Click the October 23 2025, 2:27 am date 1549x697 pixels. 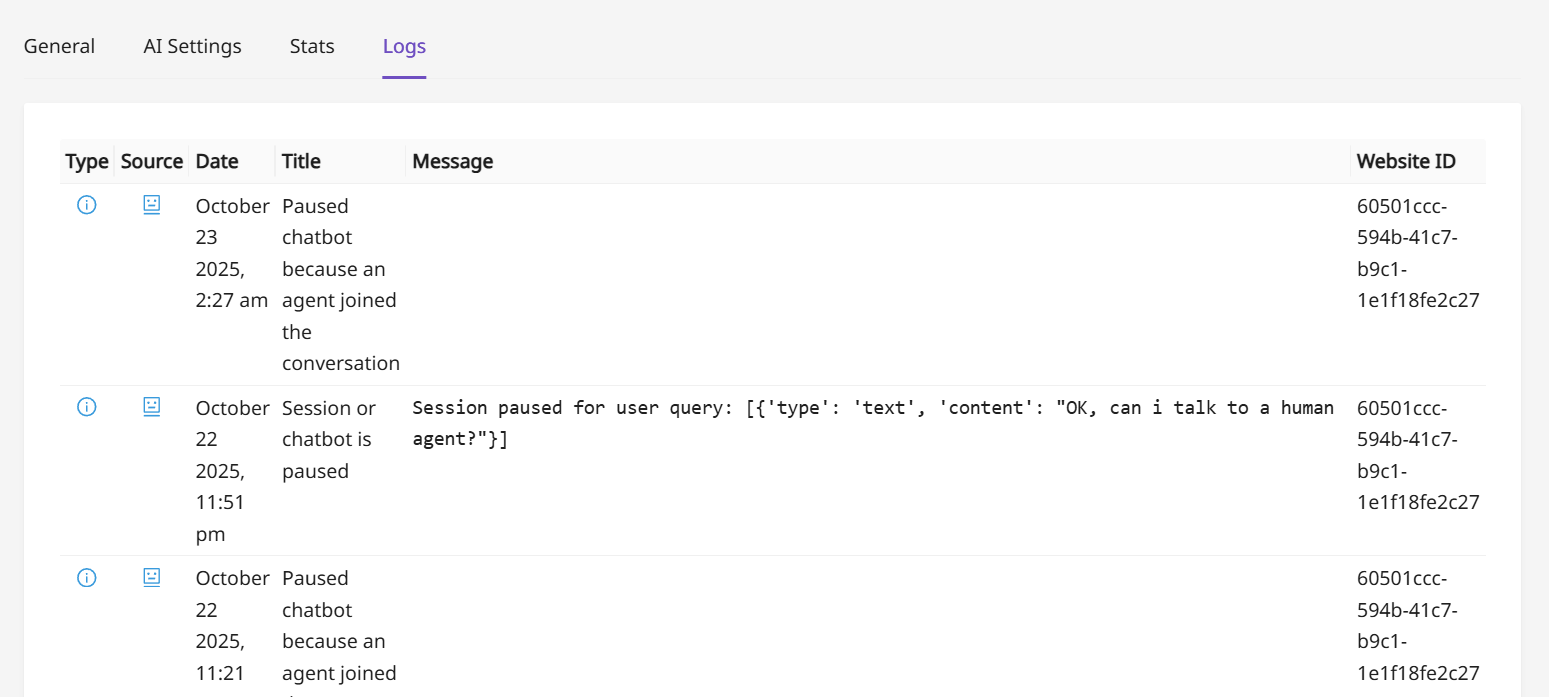[232, 253]
